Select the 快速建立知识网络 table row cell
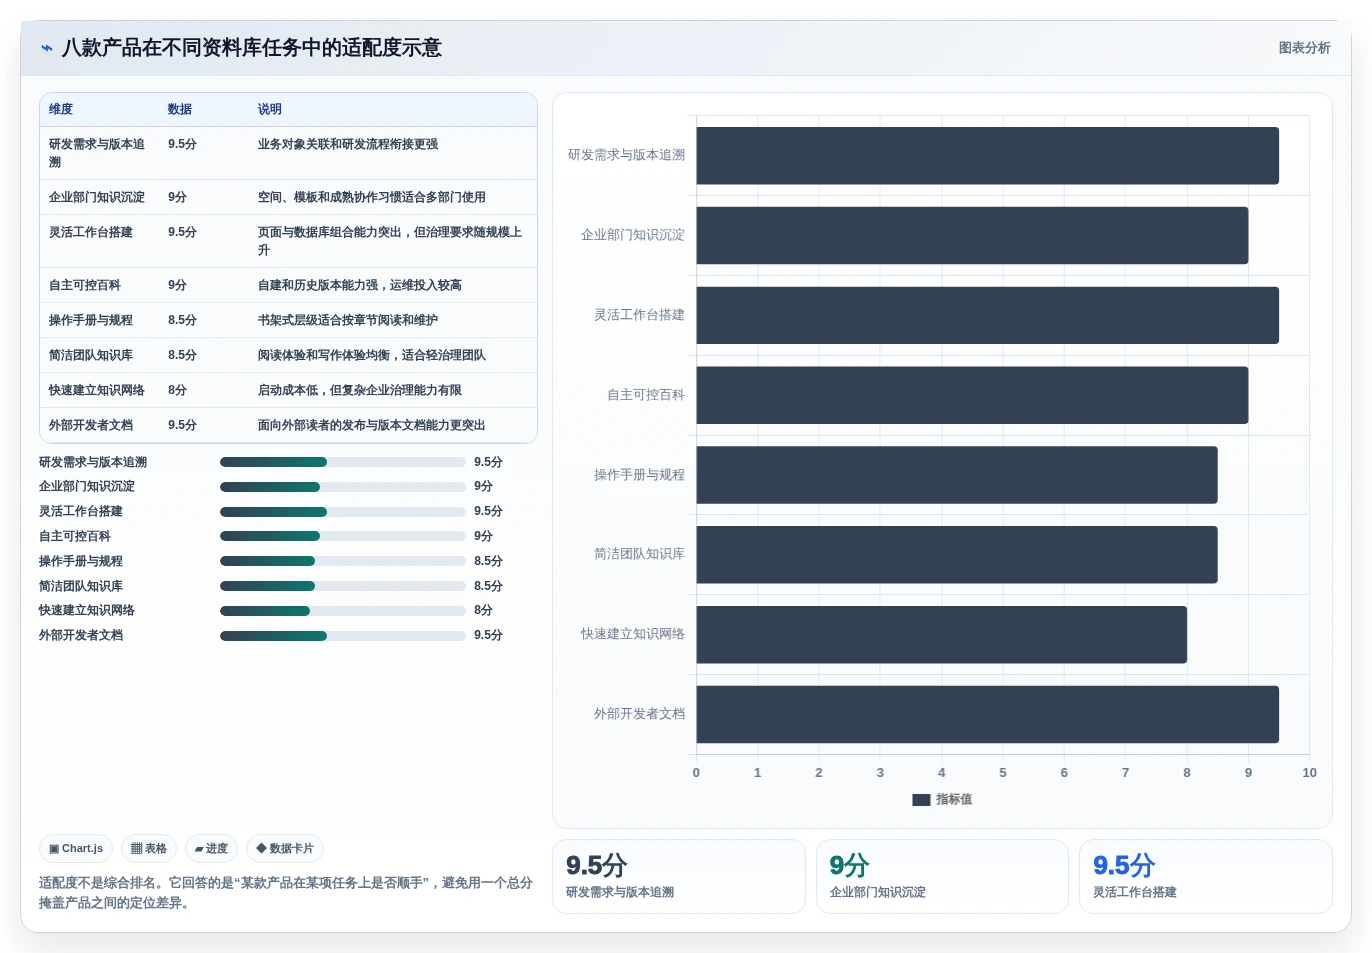 pos(97,390)
